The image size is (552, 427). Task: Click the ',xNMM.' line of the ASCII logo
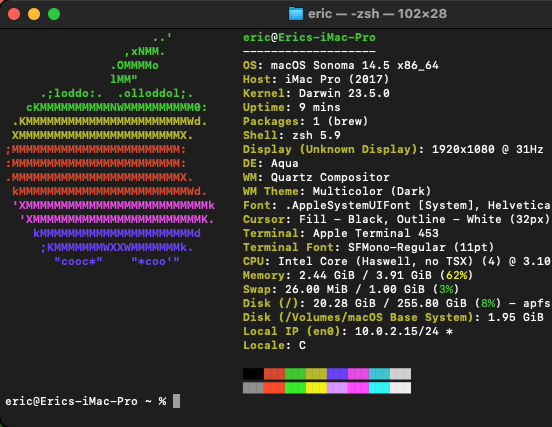pyautogui.click(x=145, y=52)
